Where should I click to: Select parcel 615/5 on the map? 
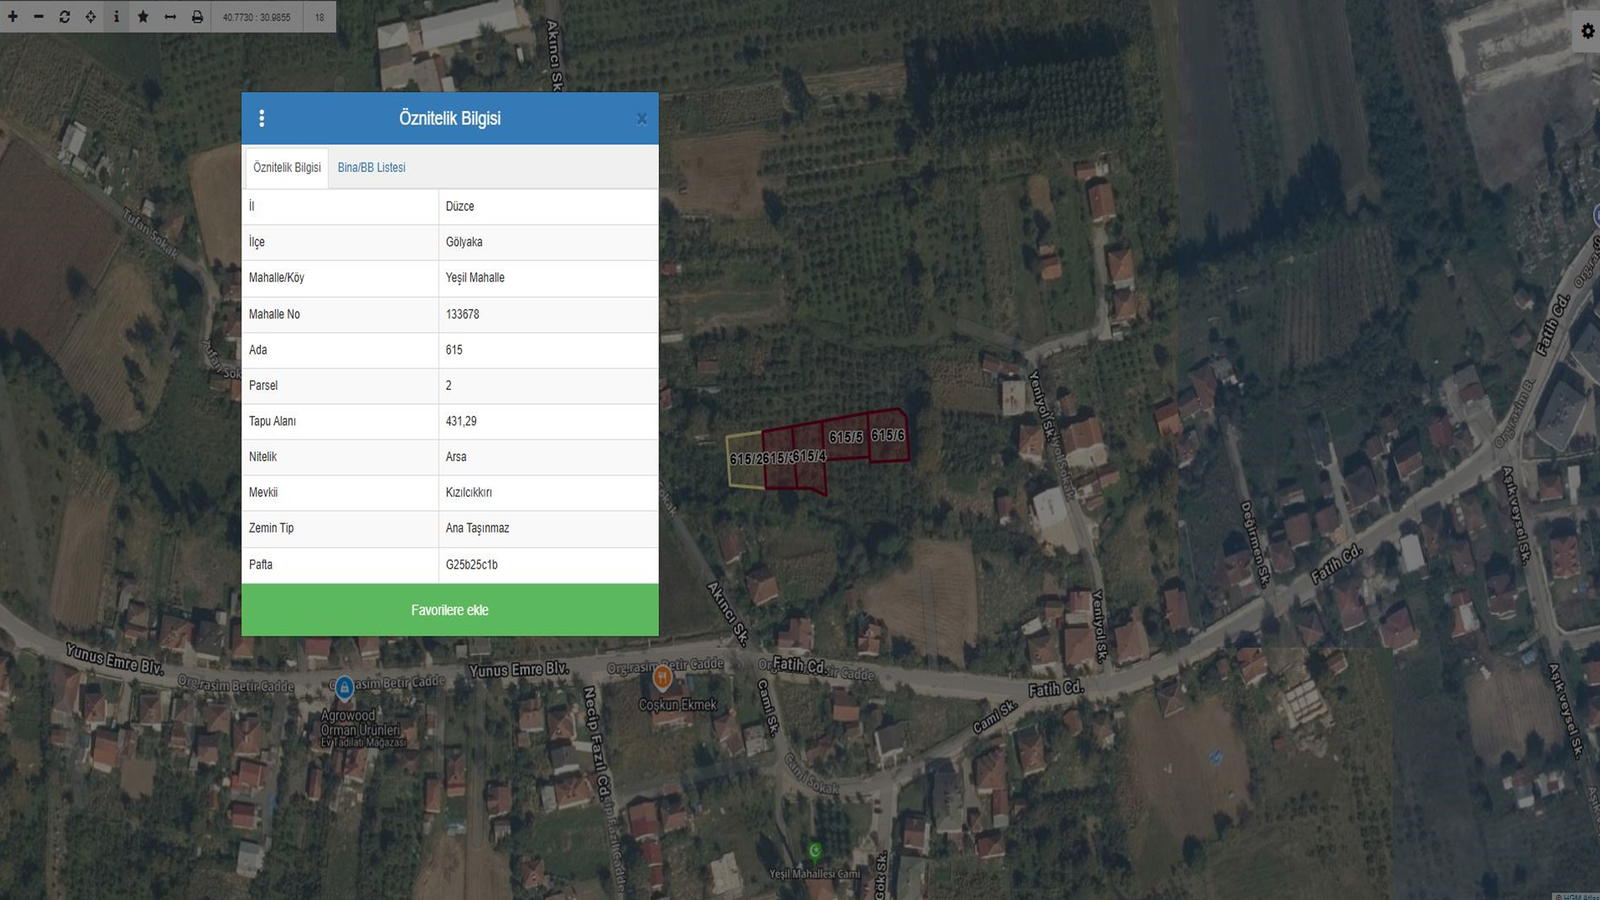pyautogui.click(x=846, y=437)
